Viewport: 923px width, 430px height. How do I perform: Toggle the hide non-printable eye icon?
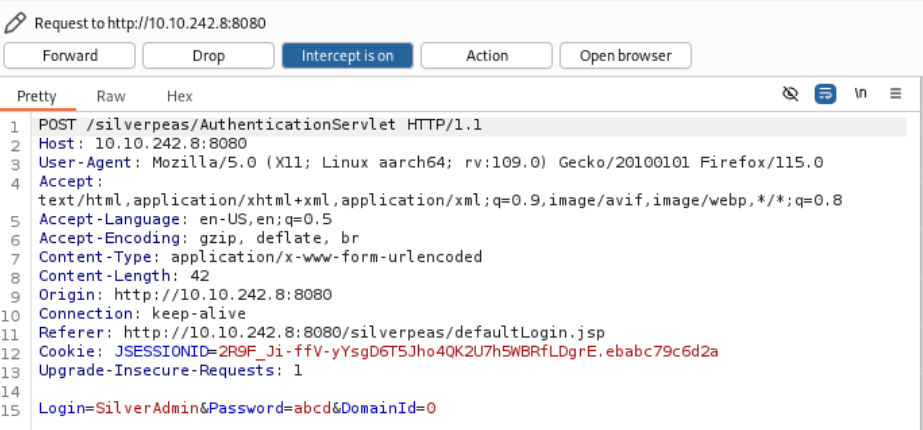pos(790,94)
